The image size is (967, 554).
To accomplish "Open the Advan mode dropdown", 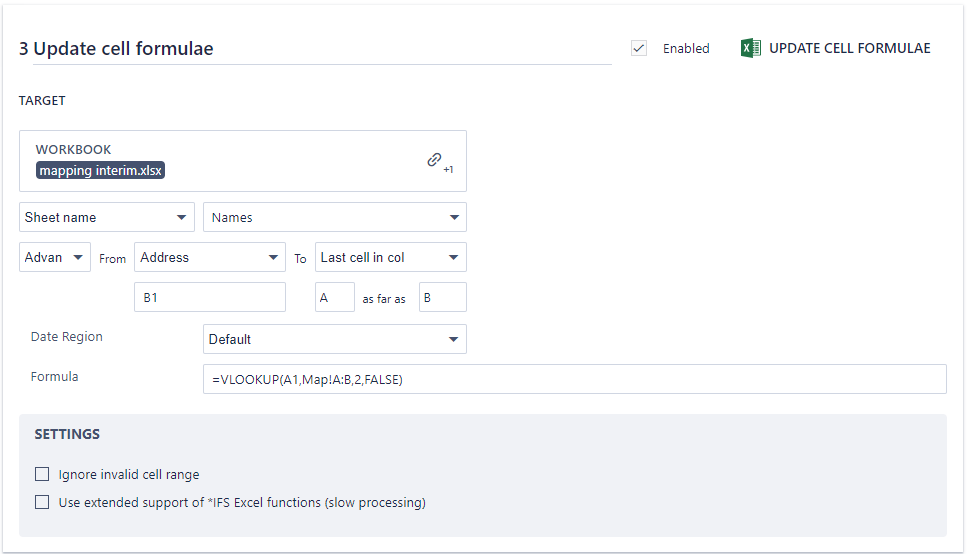I will (55, 257).
